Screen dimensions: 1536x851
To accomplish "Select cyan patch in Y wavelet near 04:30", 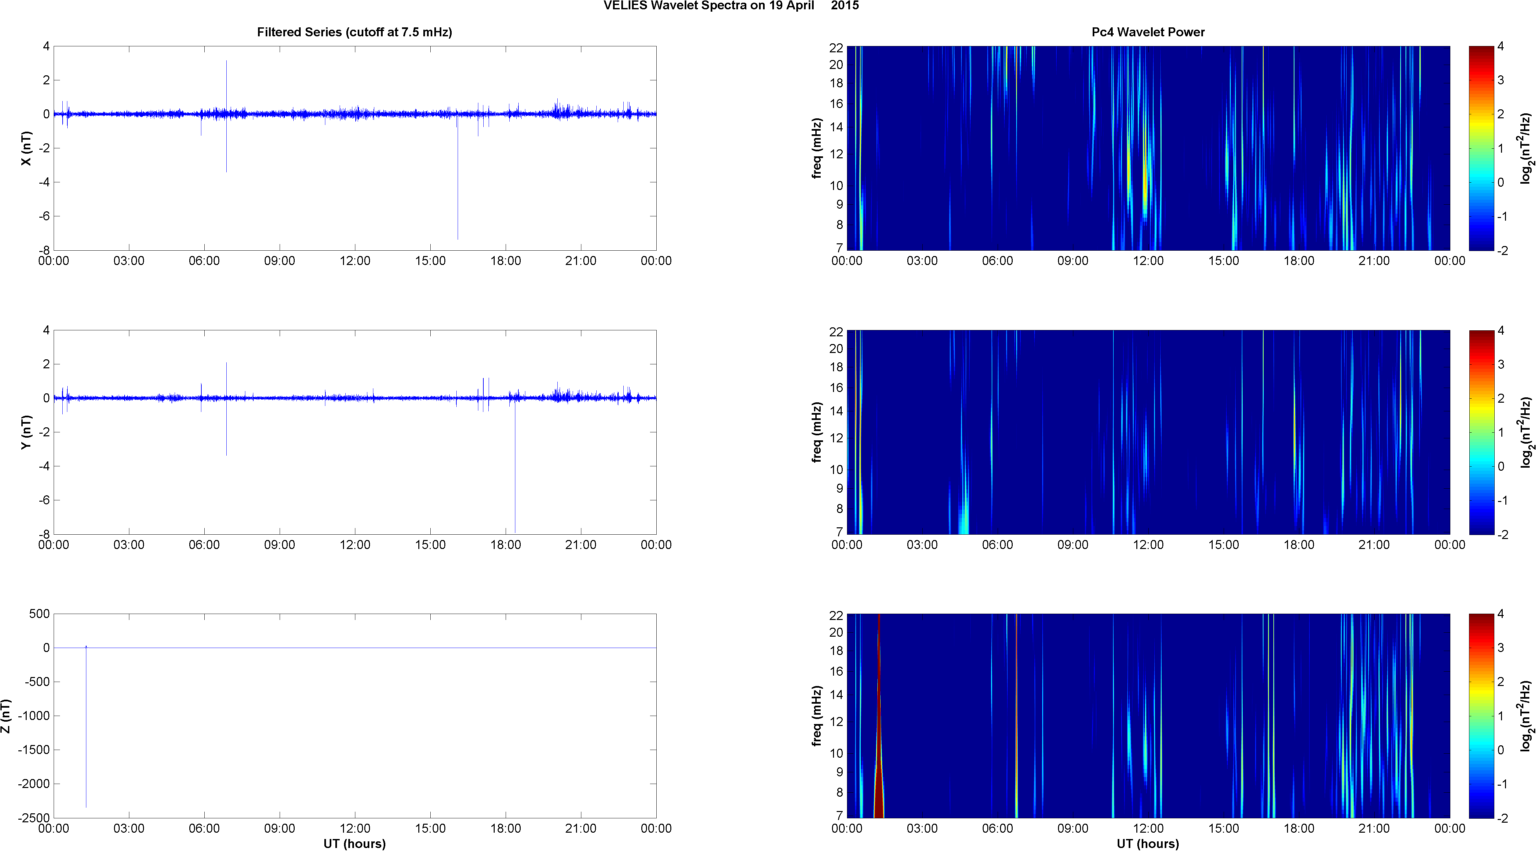I will pos(964,518).
